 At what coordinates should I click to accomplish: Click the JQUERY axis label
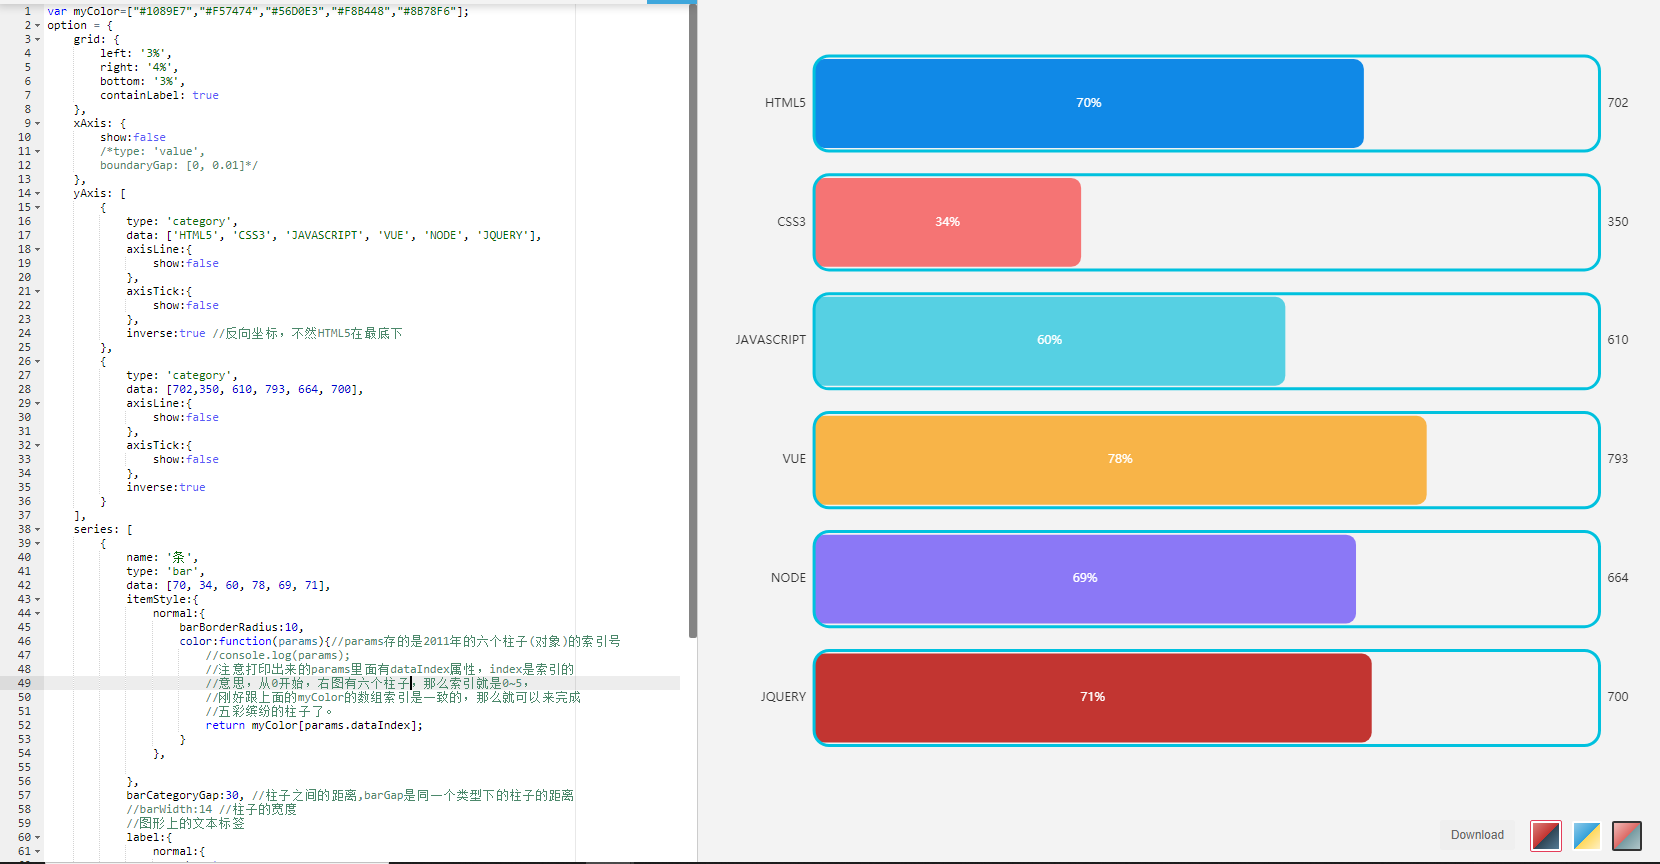point(783,697)
